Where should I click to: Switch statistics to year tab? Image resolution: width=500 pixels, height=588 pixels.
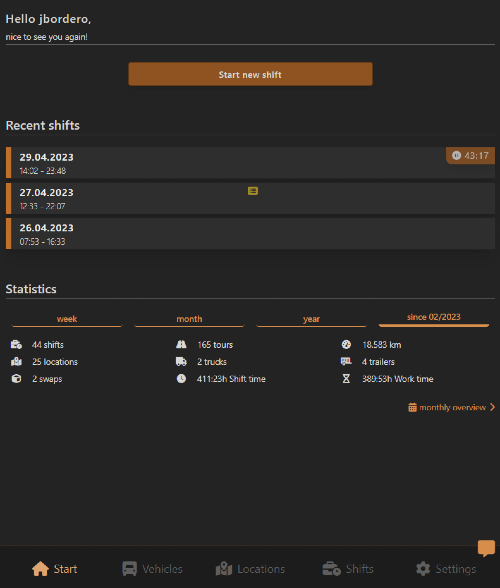(x=311, y=319)
